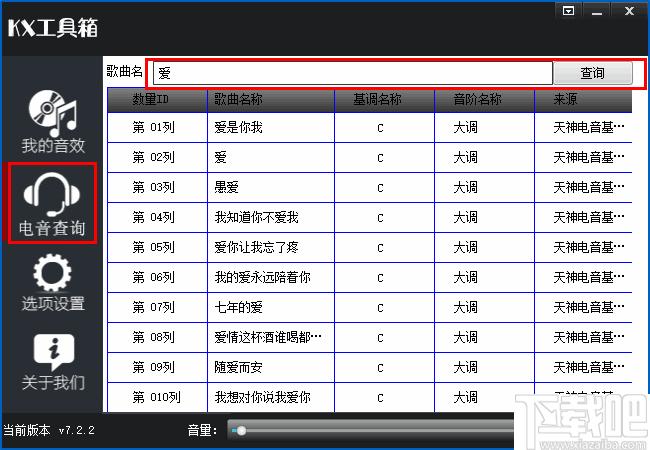Open the title bar dropdown menu icon

tap(569, 10)
